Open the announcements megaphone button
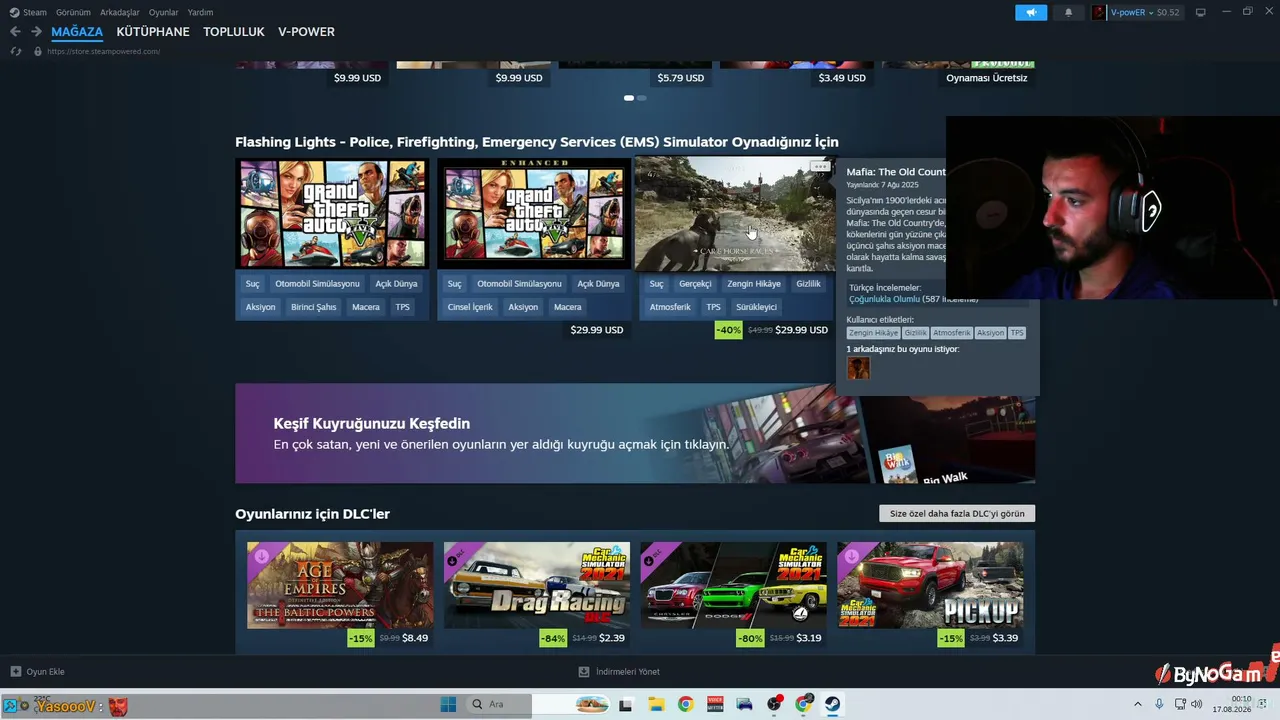 pos(1031,12)
